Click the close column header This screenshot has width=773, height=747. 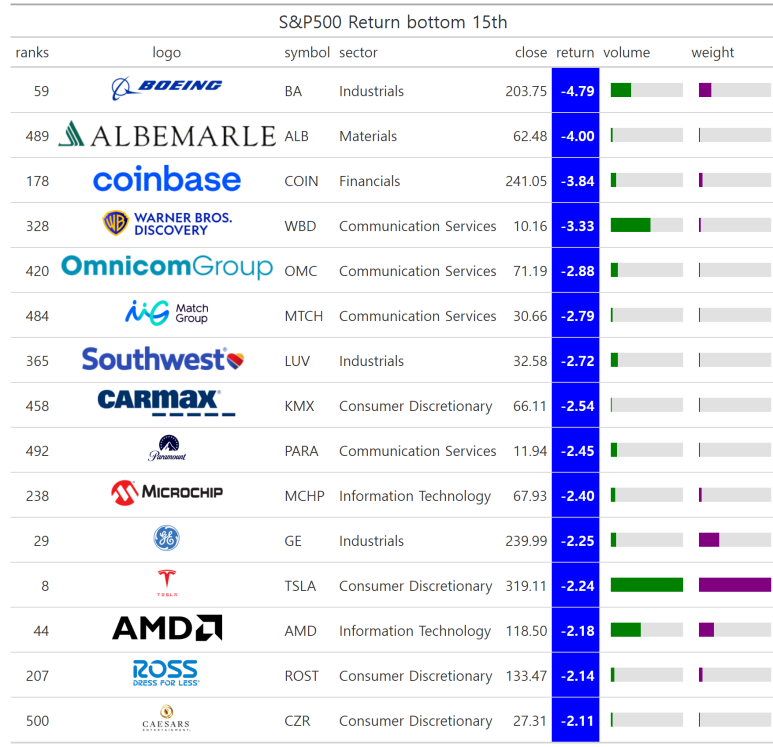click(530, 52)
